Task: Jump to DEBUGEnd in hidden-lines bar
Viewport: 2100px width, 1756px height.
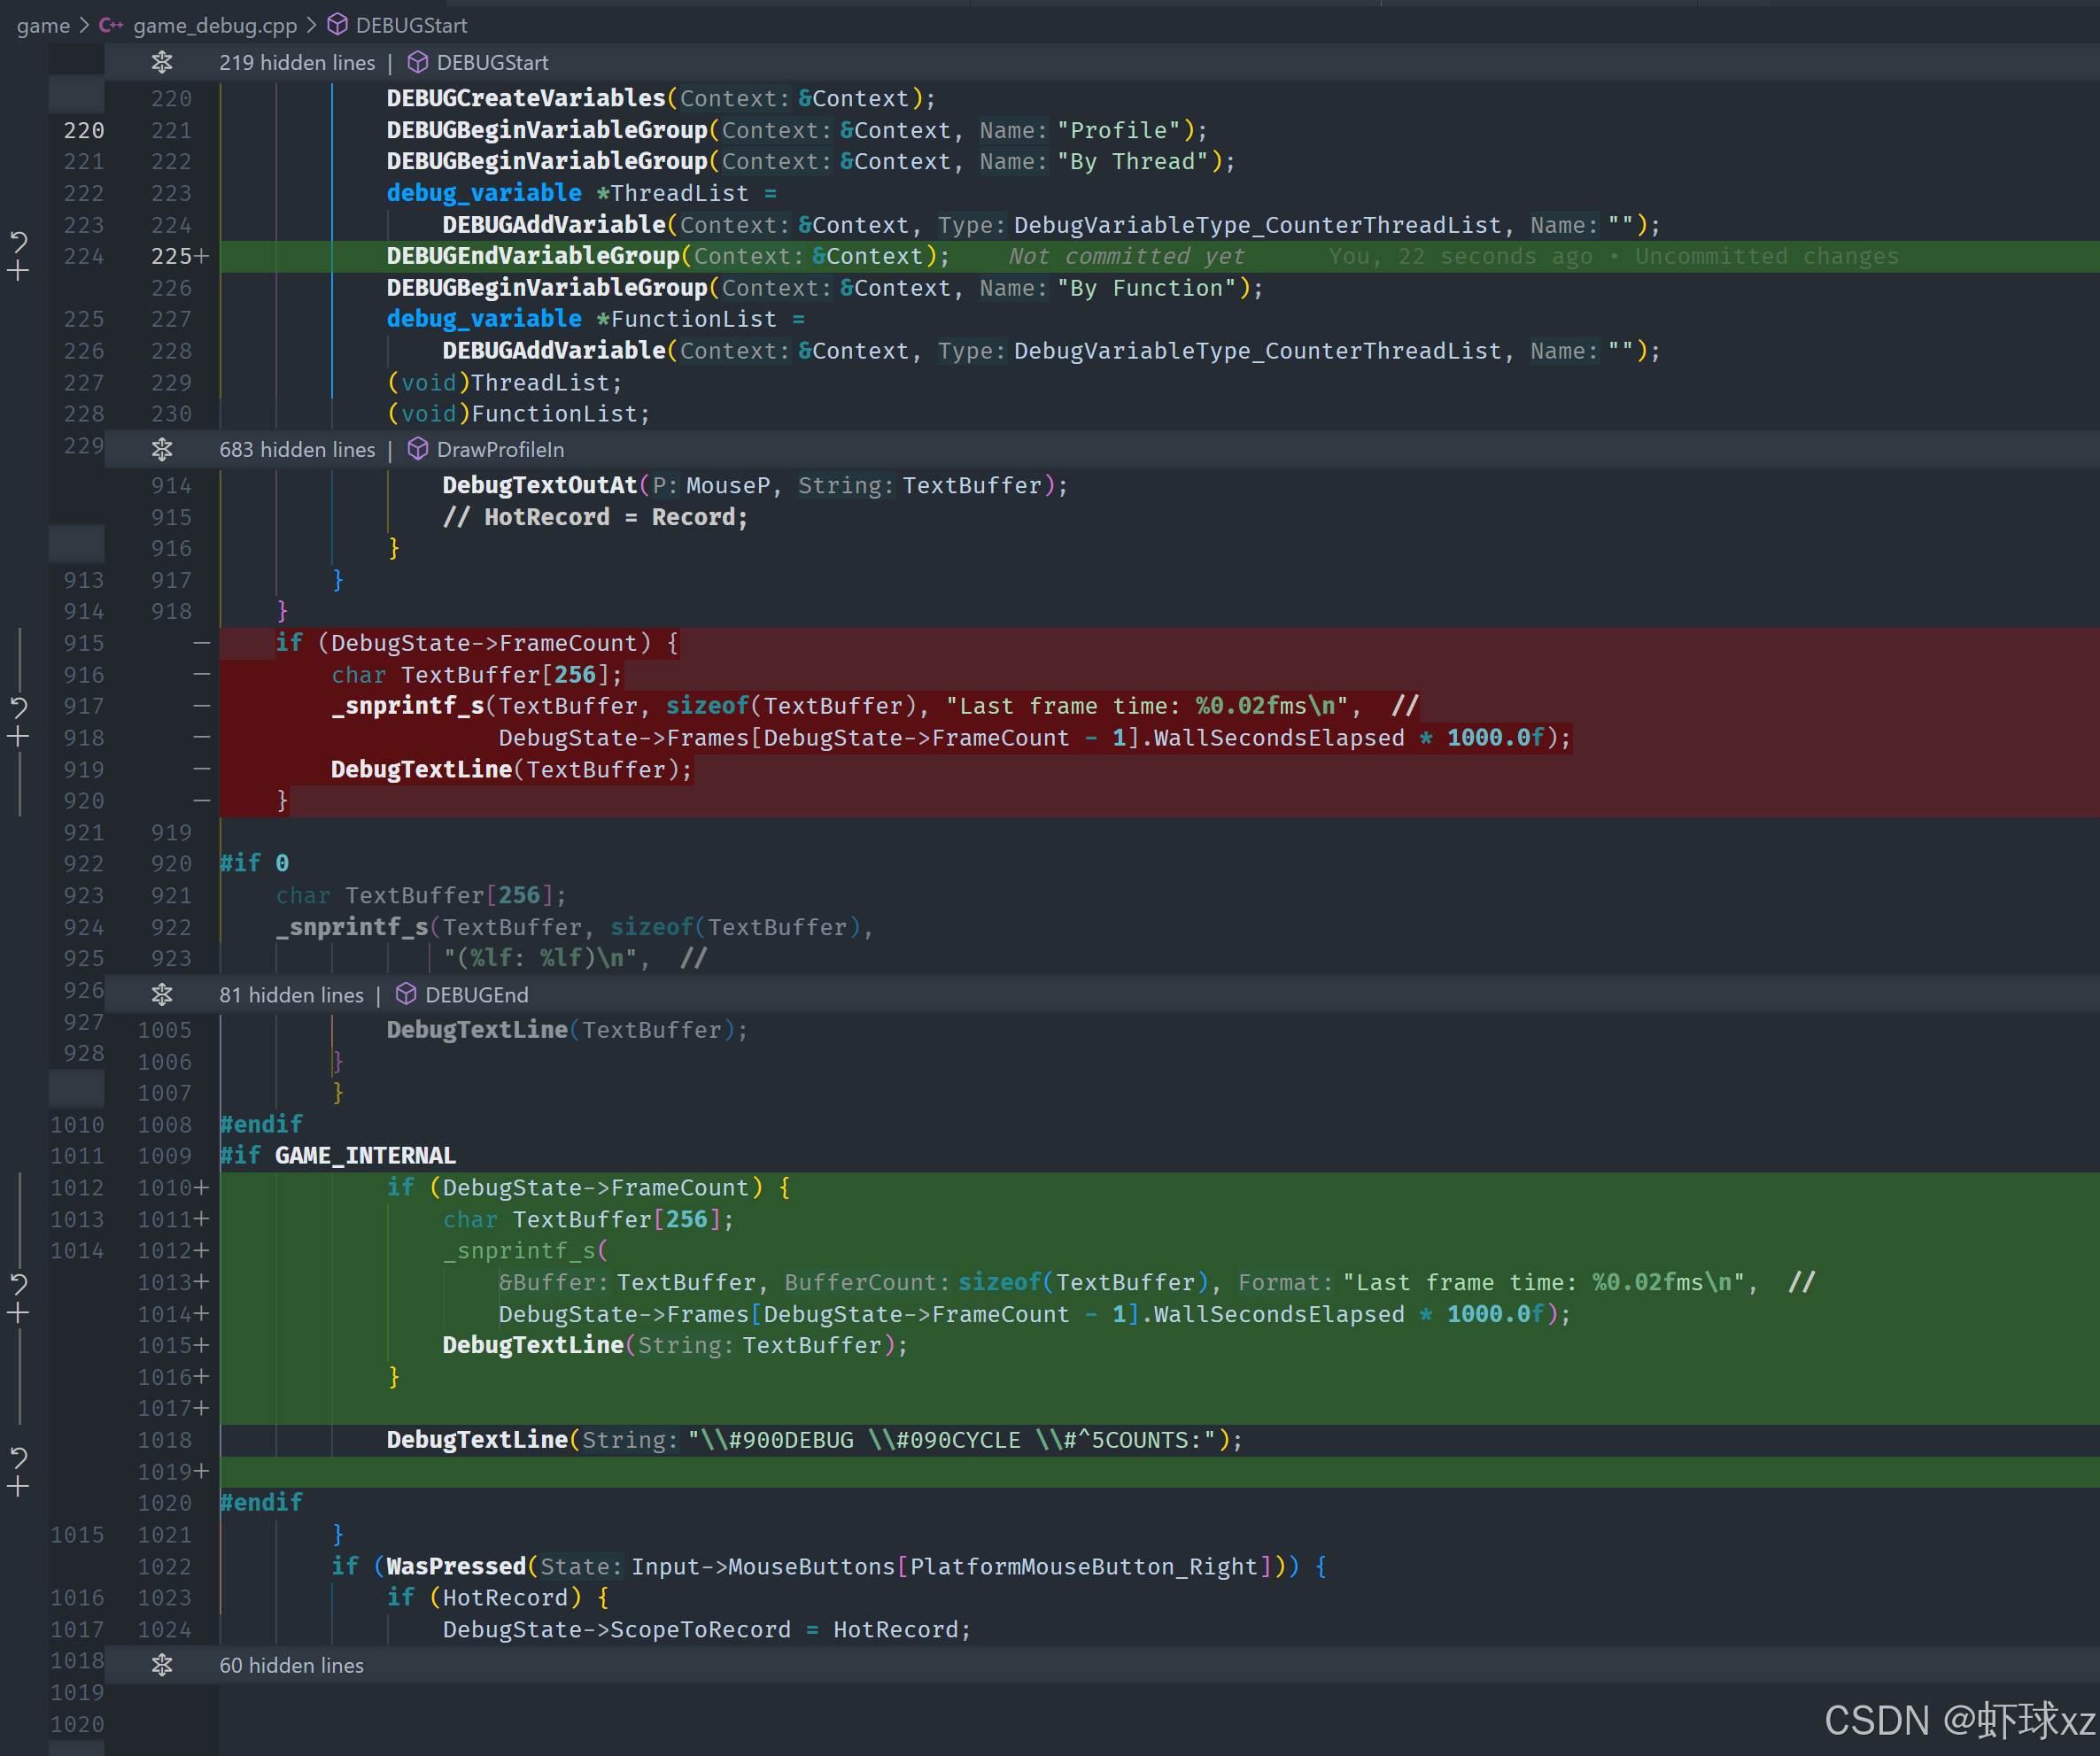Action: (476, 995)
